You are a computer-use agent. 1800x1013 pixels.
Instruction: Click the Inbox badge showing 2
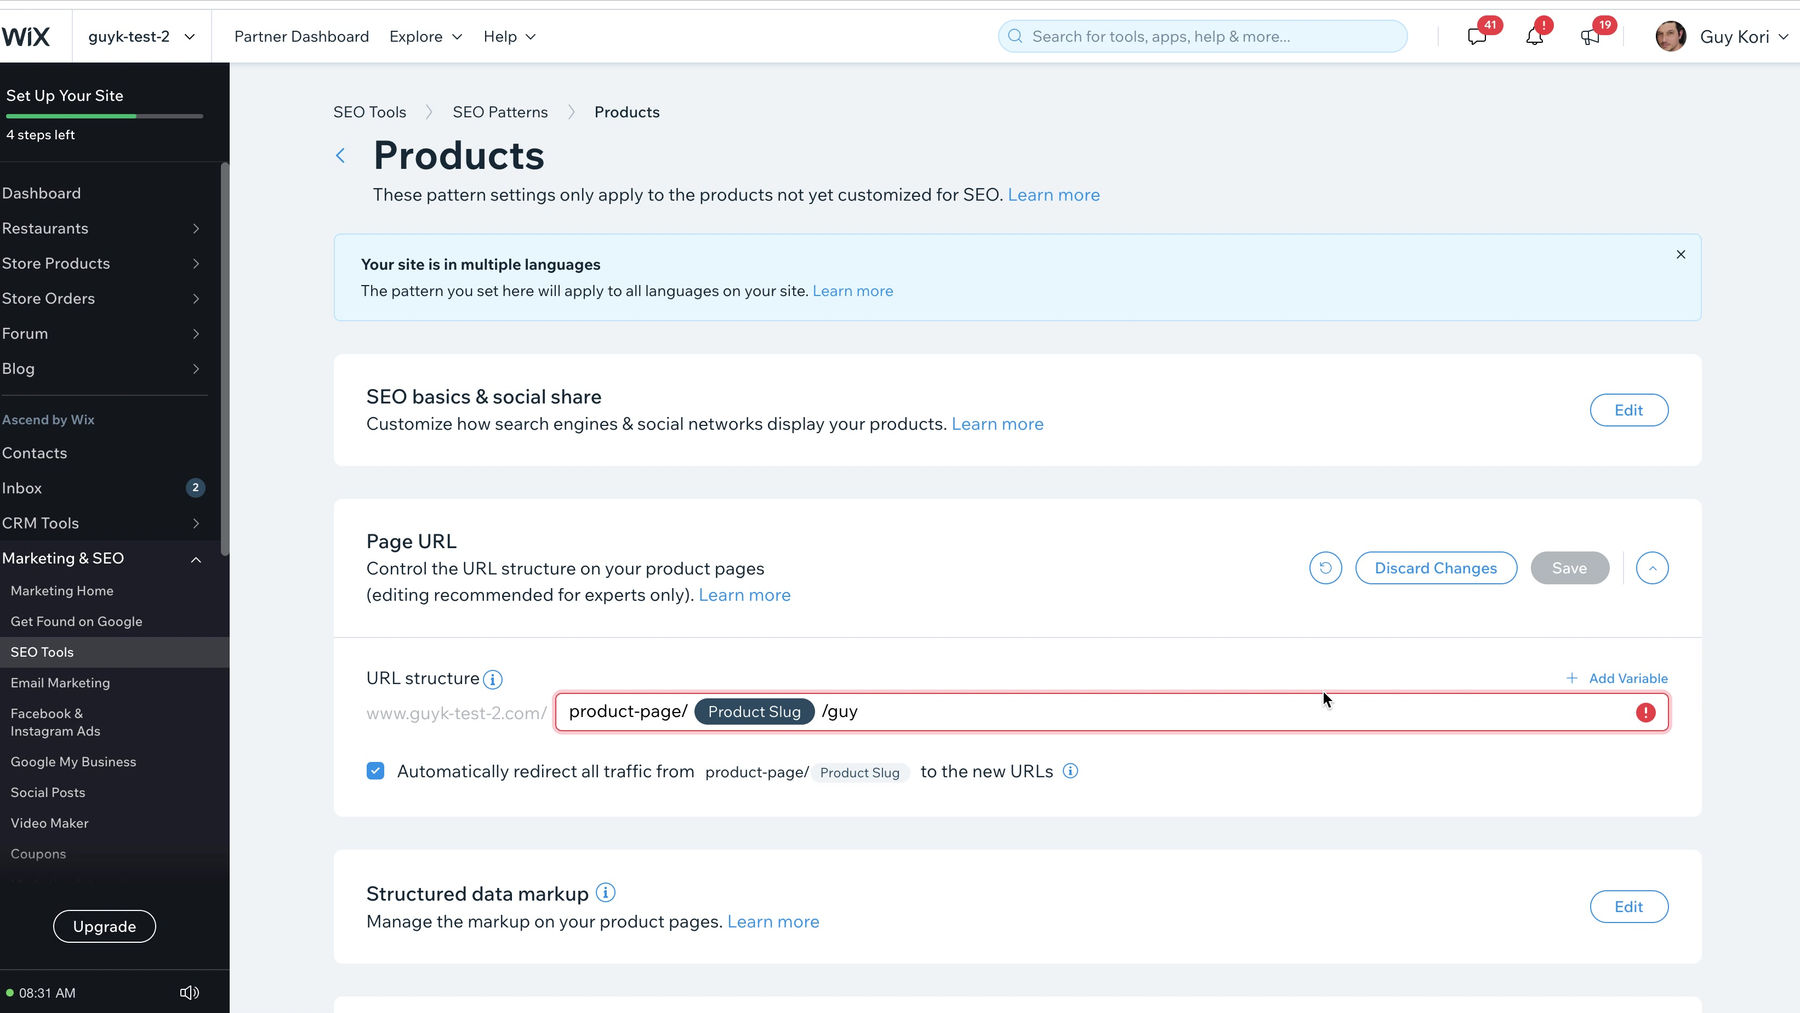click(x=195, y=488)
